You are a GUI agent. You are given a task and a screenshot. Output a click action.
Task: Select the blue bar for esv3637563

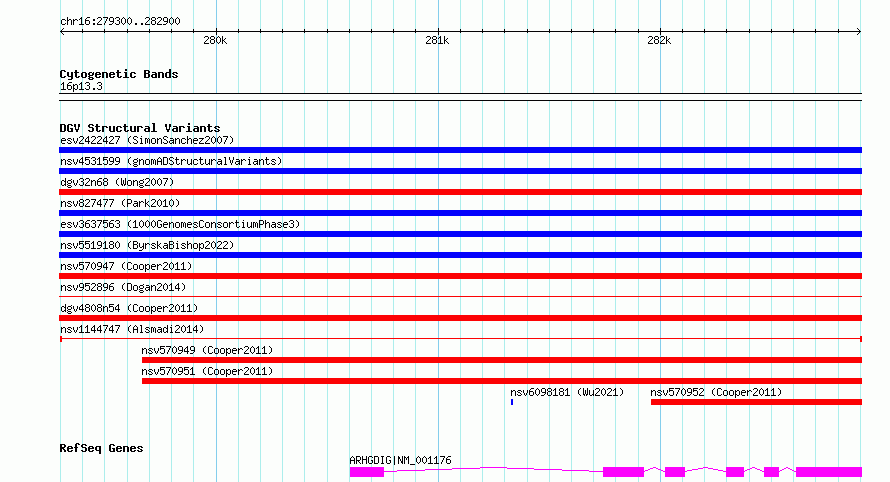point(460,234)
